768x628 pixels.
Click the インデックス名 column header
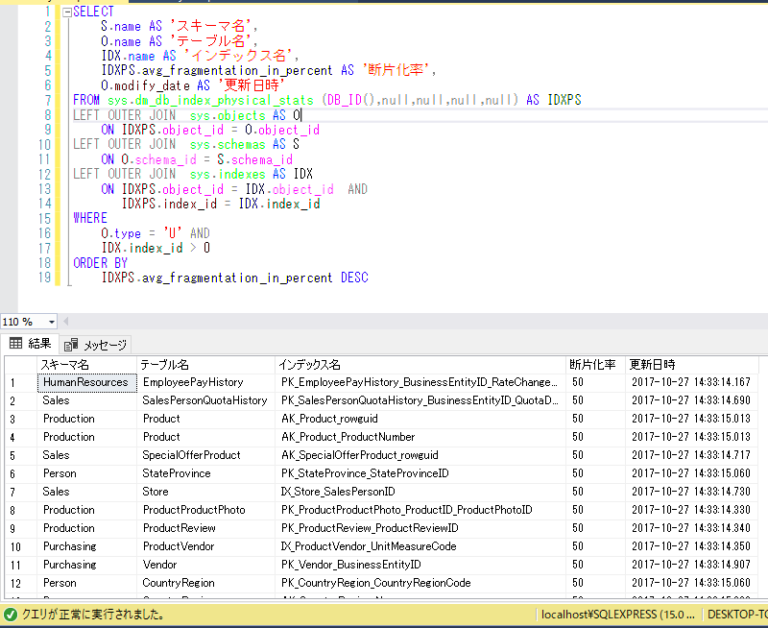pyautogui.click(x=310, y=364)
